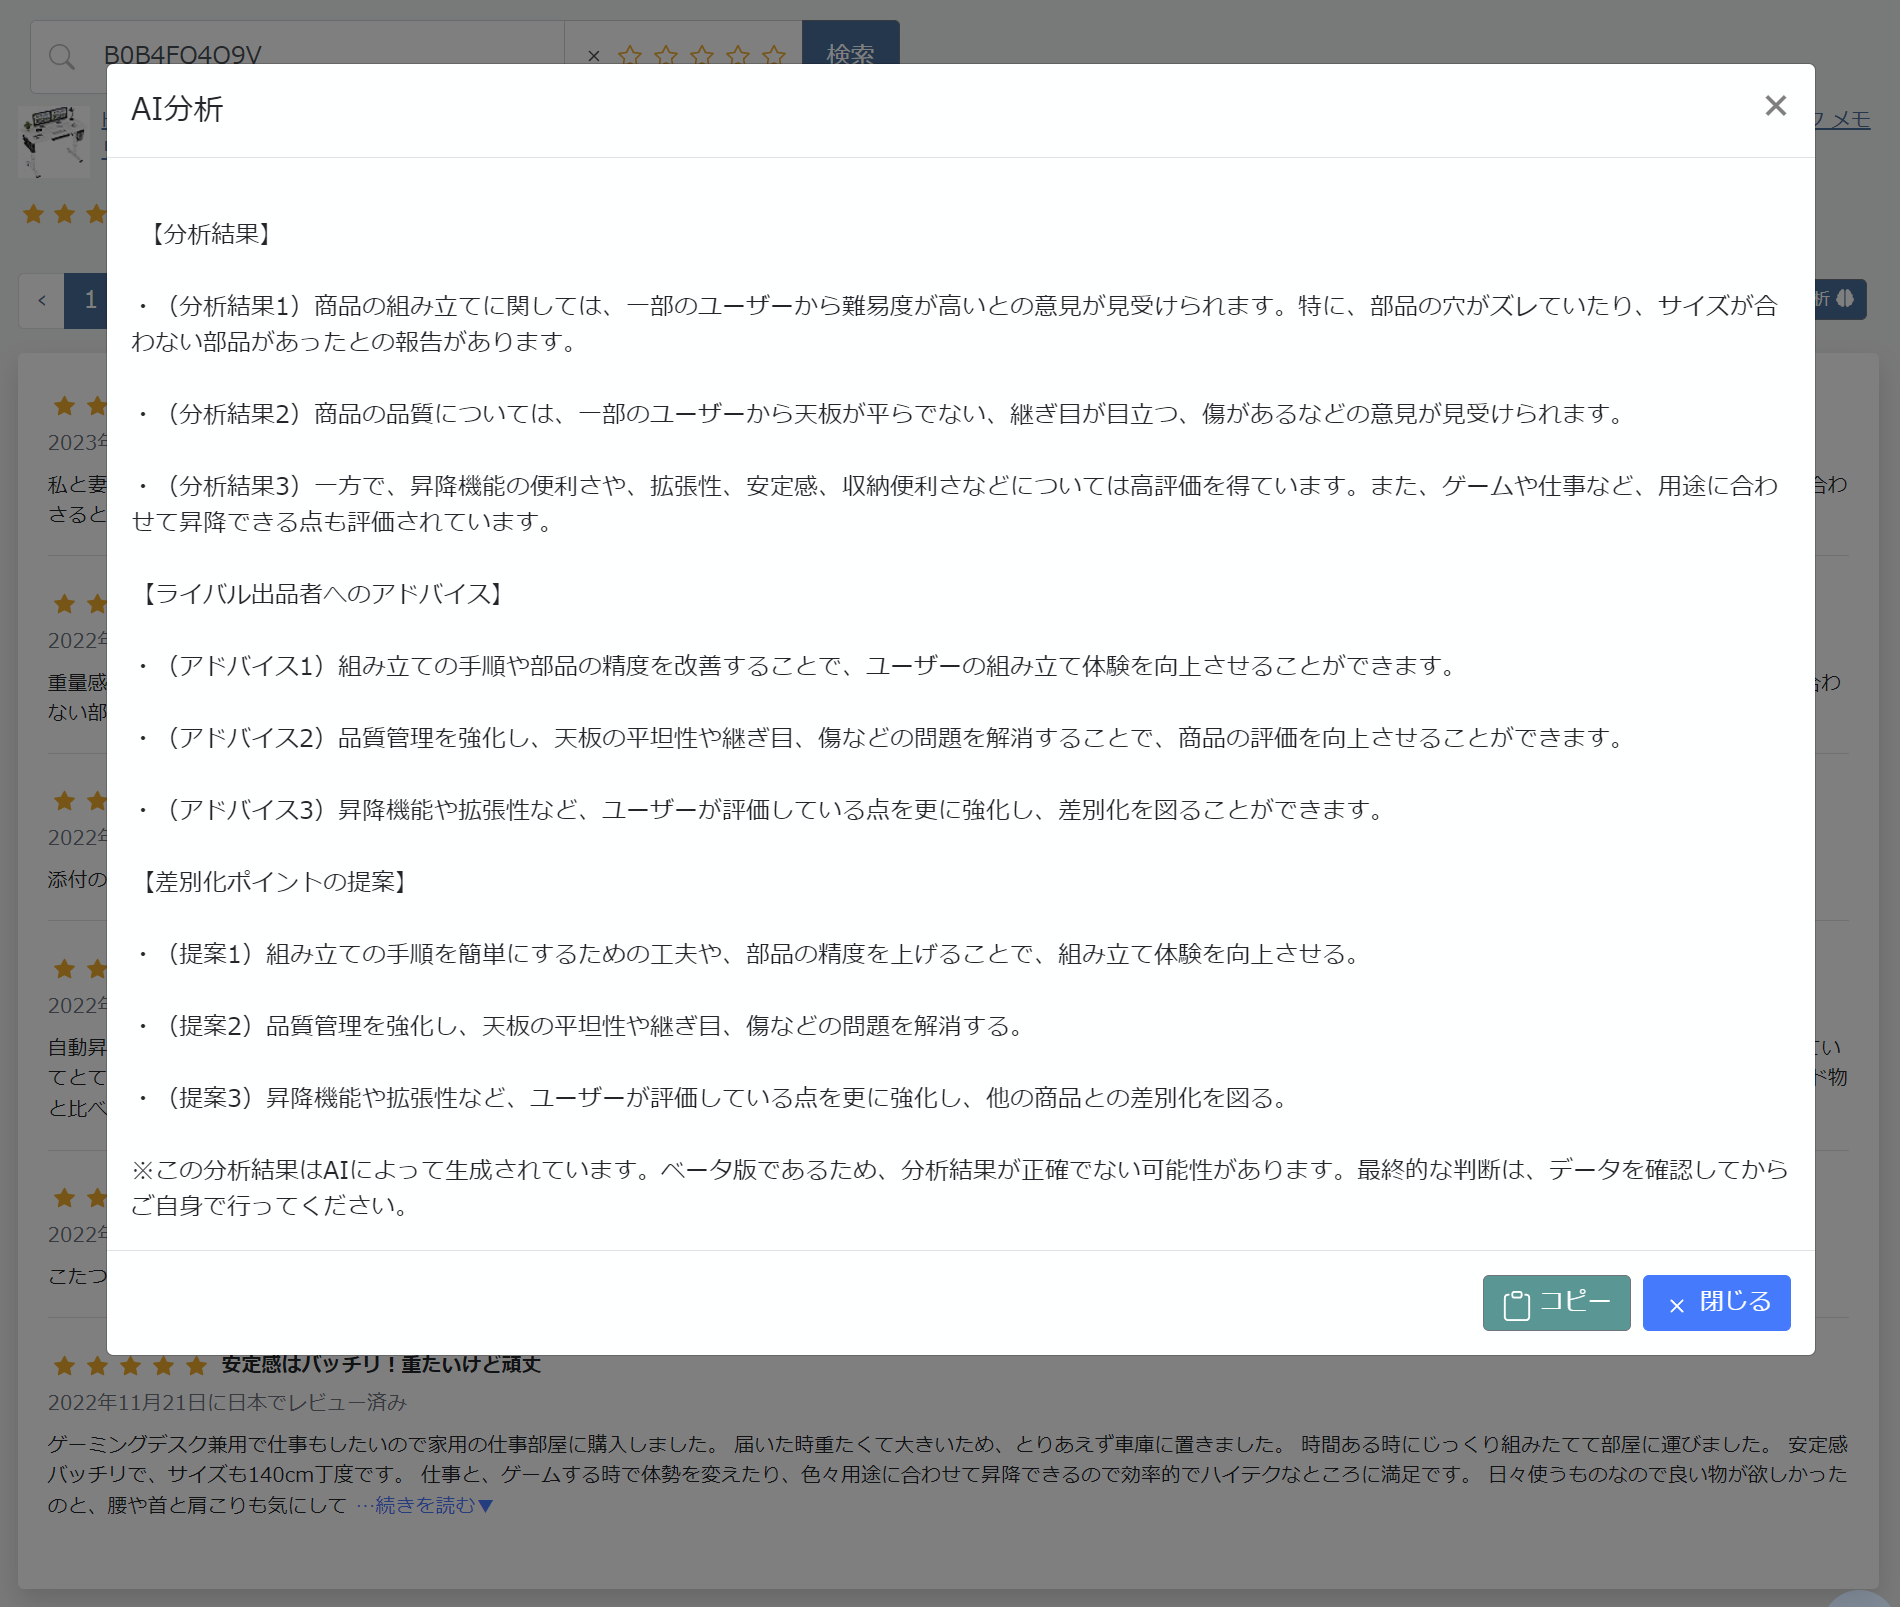Image resolution: width=1900 pixels, height=1607 pixels.
Task: Click the コピー button
Action: pos(1556,1302)
